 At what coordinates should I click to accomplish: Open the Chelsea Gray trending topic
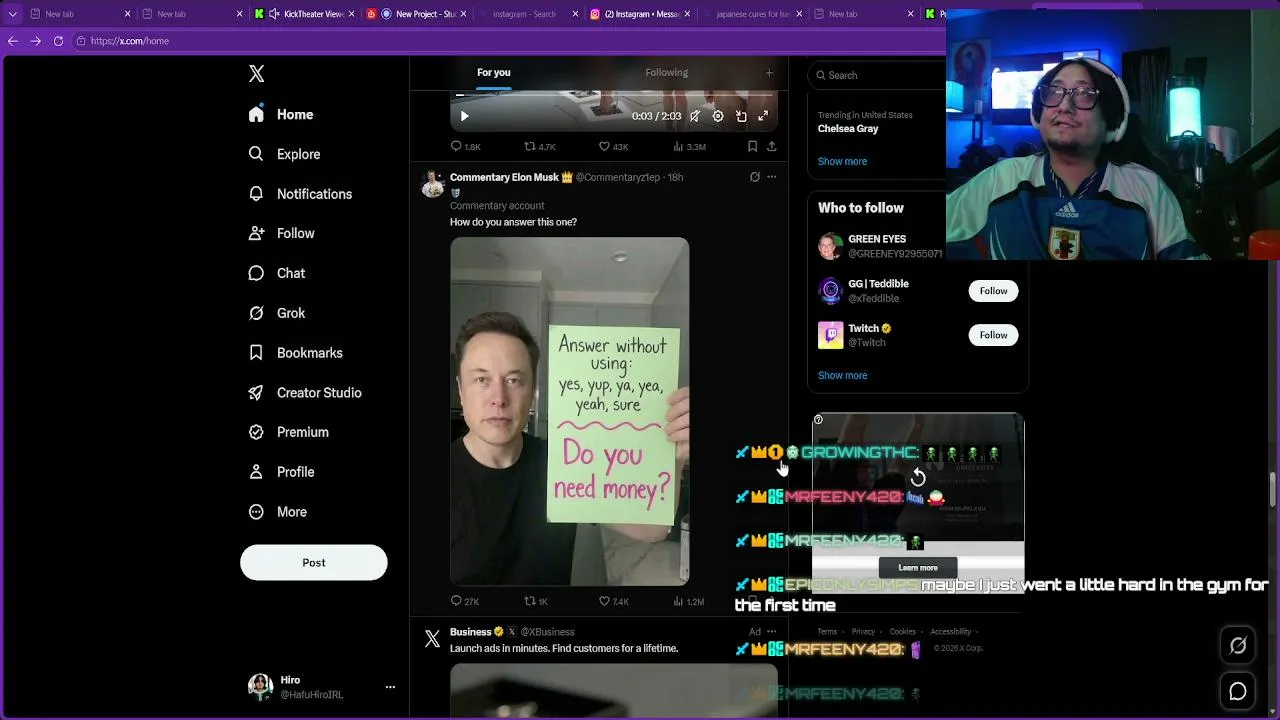pyautogui.click(x=848, y=129)
